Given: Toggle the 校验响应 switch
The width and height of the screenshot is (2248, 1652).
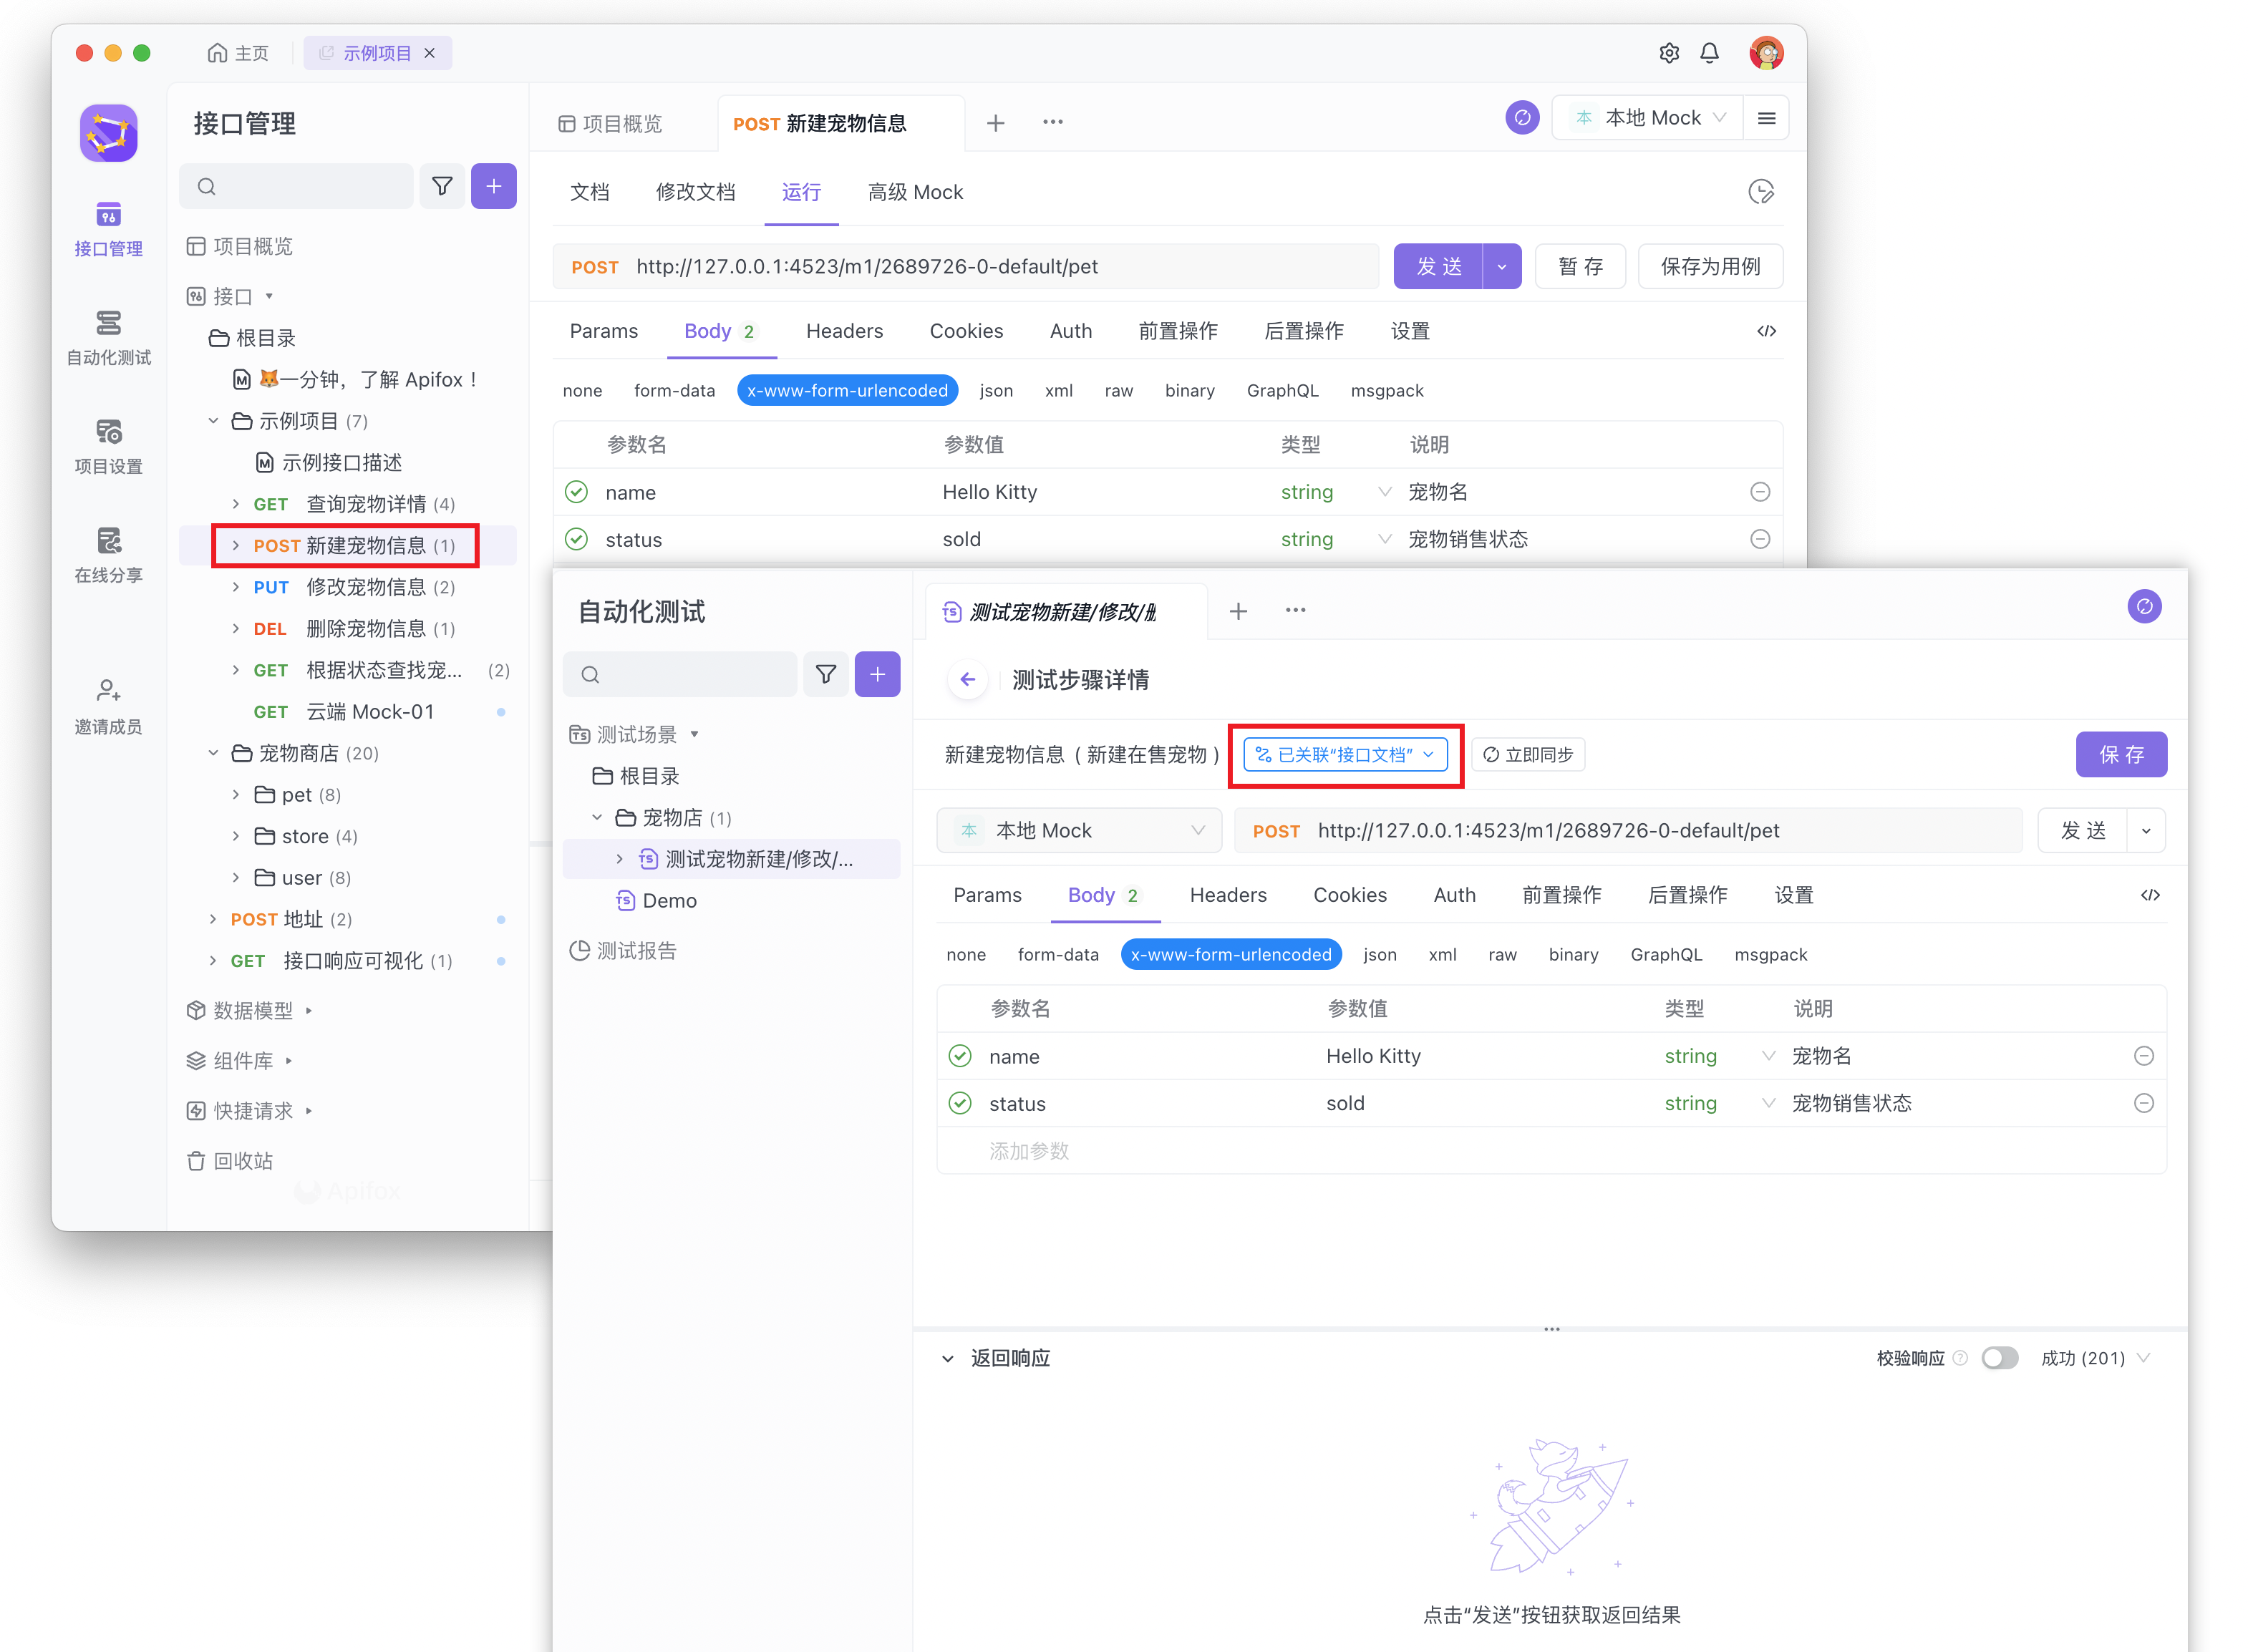Looking at the screenshot, I should tap(1999, 1358).
